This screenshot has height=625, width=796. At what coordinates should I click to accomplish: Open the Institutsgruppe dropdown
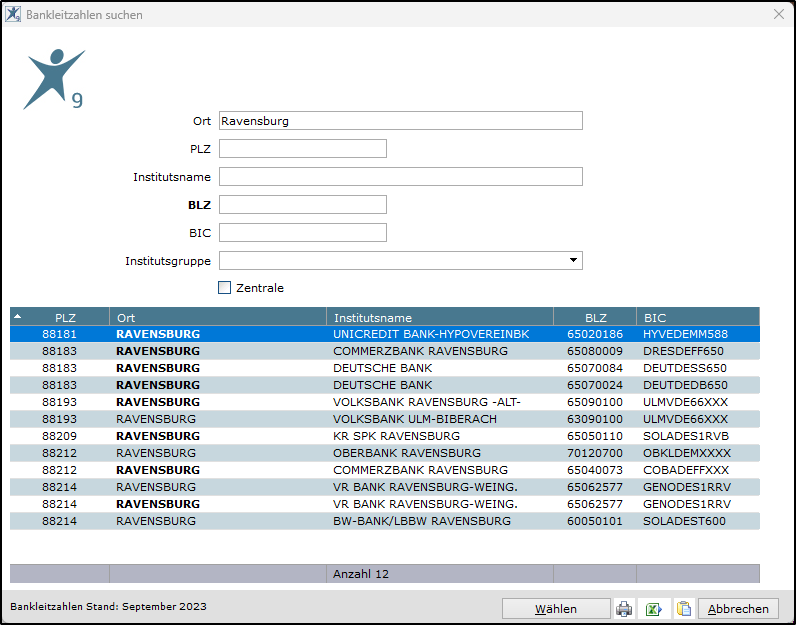[x=573, y=260]
